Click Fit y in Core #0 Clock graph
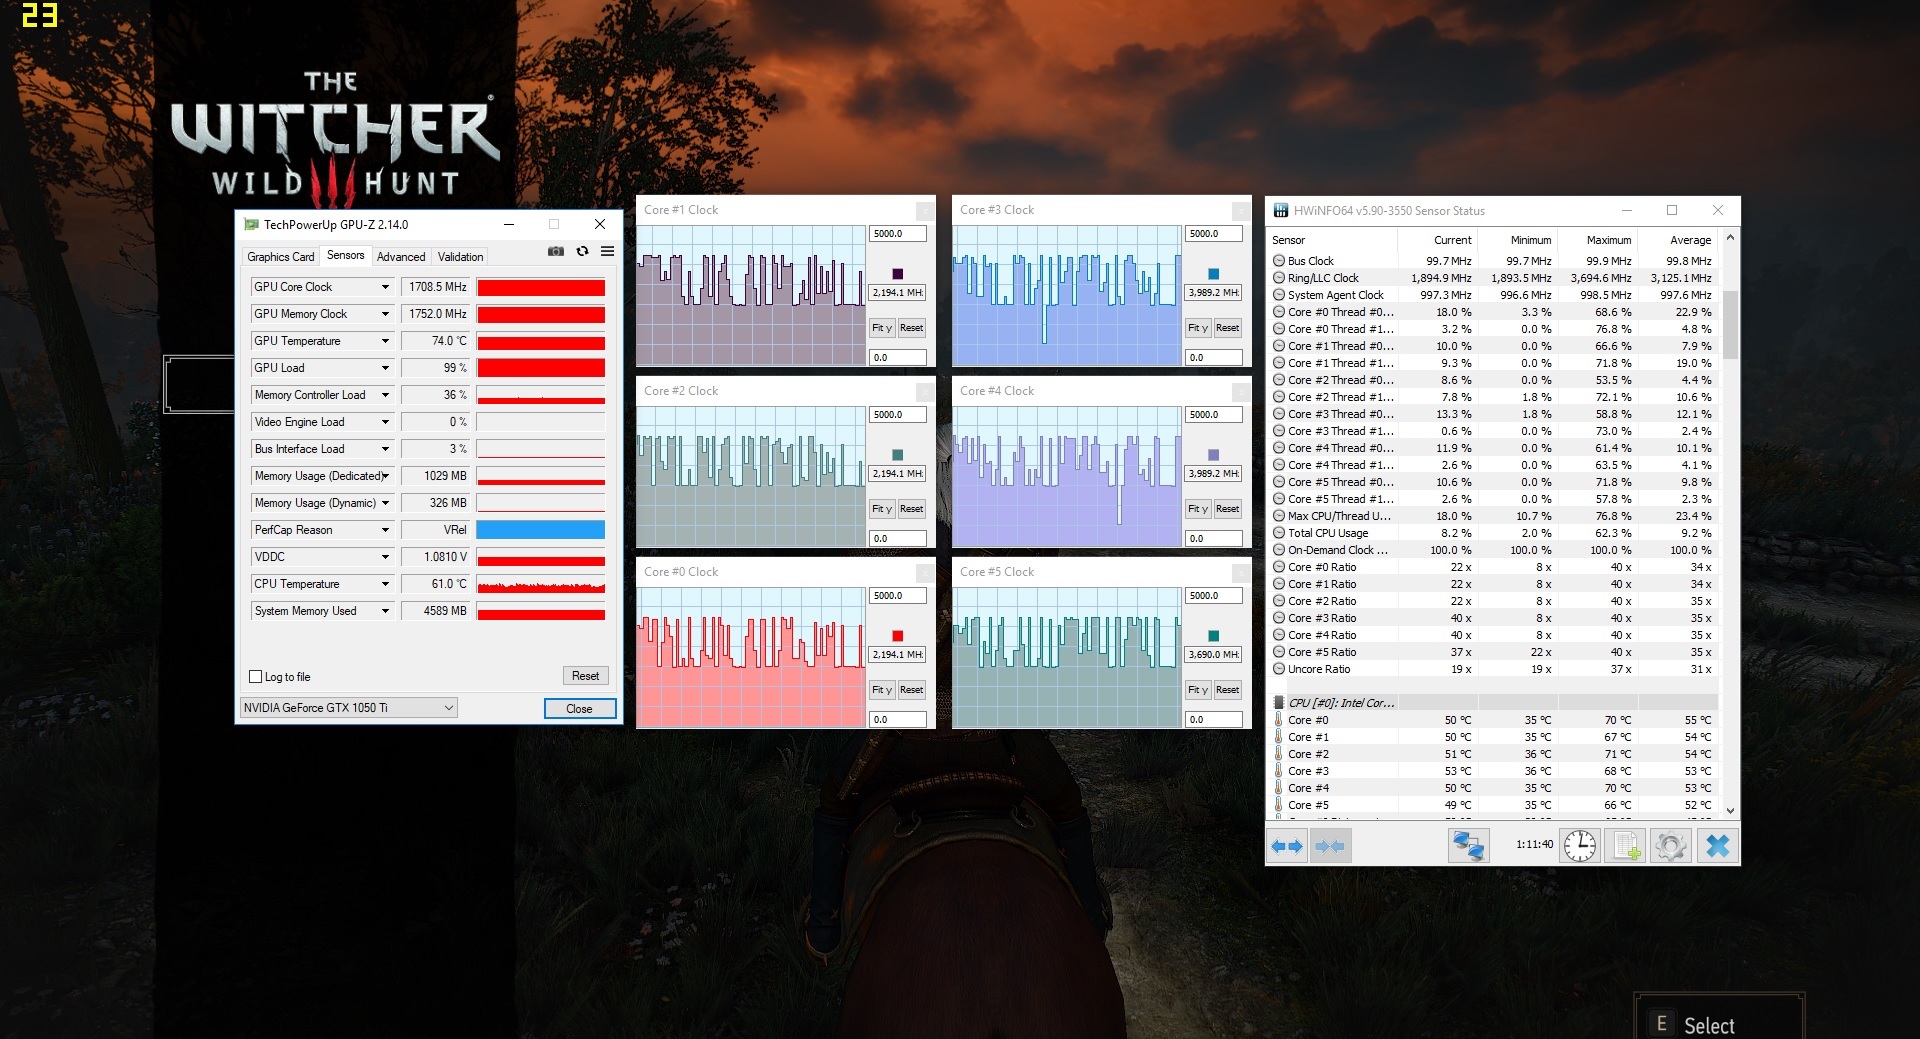This screenshot has width=1920, height=1039. pos(883,690)
